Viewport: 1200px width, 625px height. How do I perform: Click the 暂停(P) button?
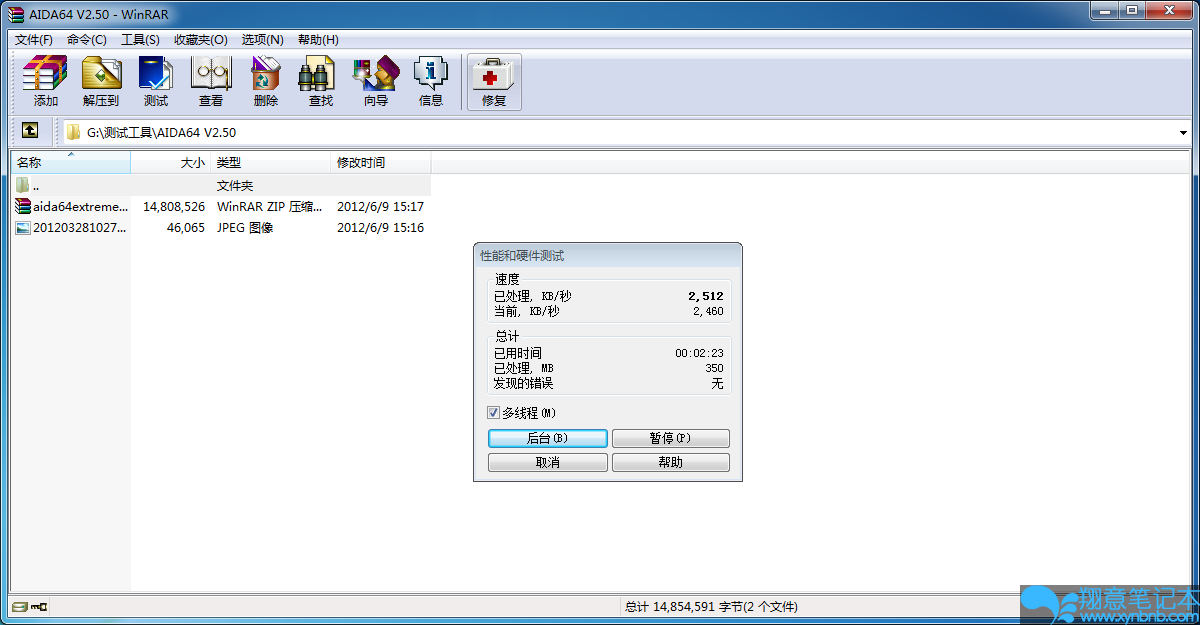coord(670,439)
